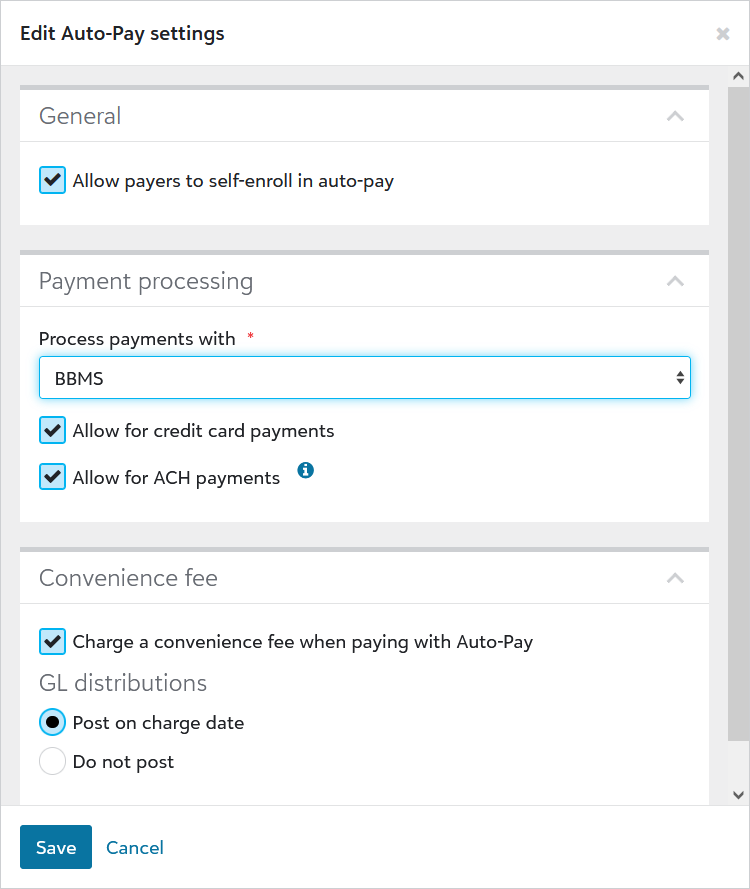Click the Payment processing header title

(146, 281)
